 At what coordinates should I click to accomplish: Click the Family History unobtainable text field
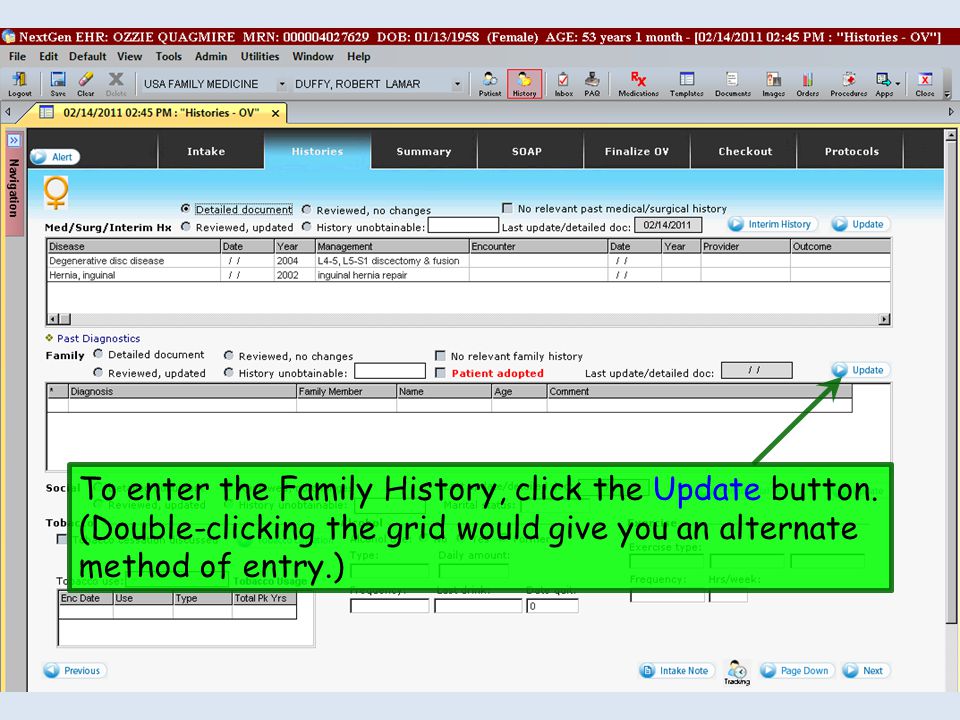click(x=390, y=371)
